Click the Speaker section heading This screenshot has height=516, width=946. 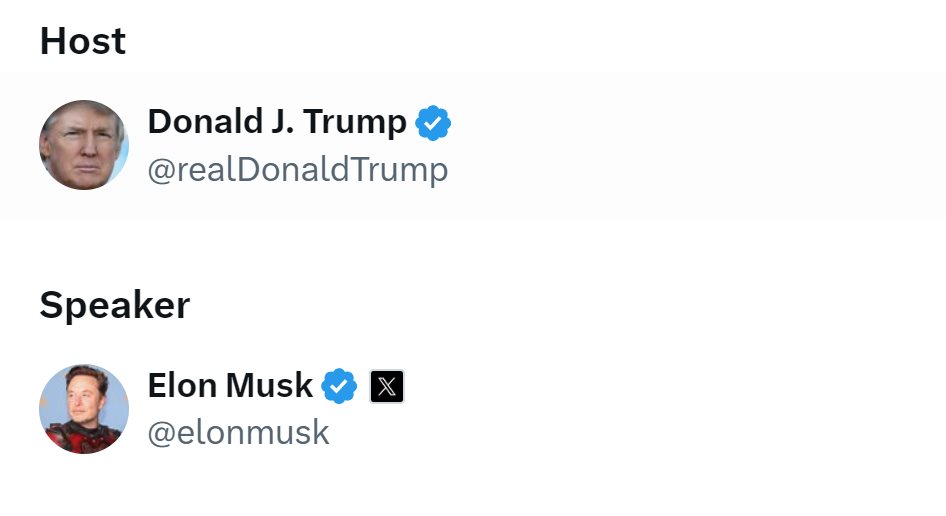114,305
